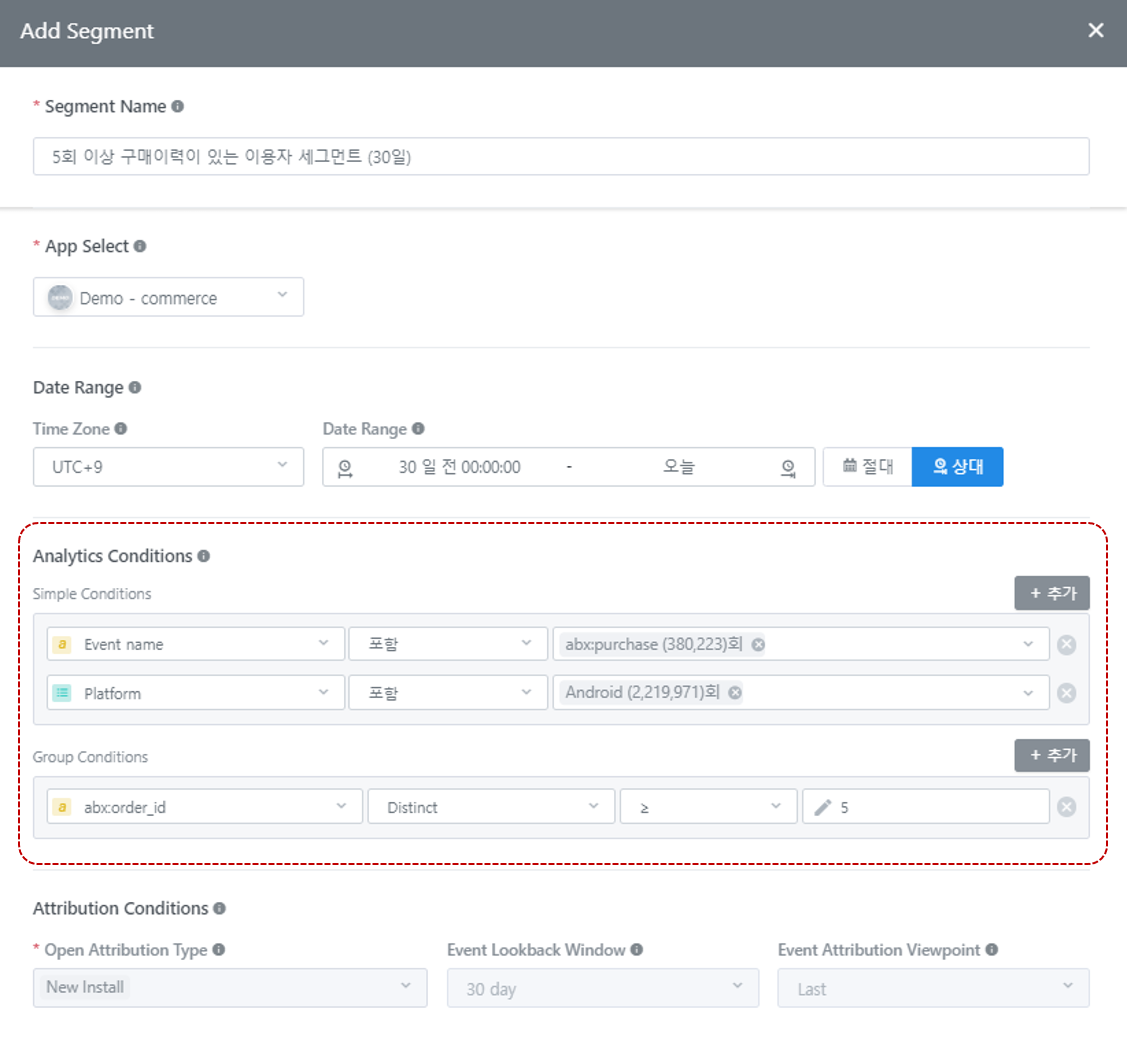
Task: Remove the Android tag value
Action: click(x=735, y=692)
